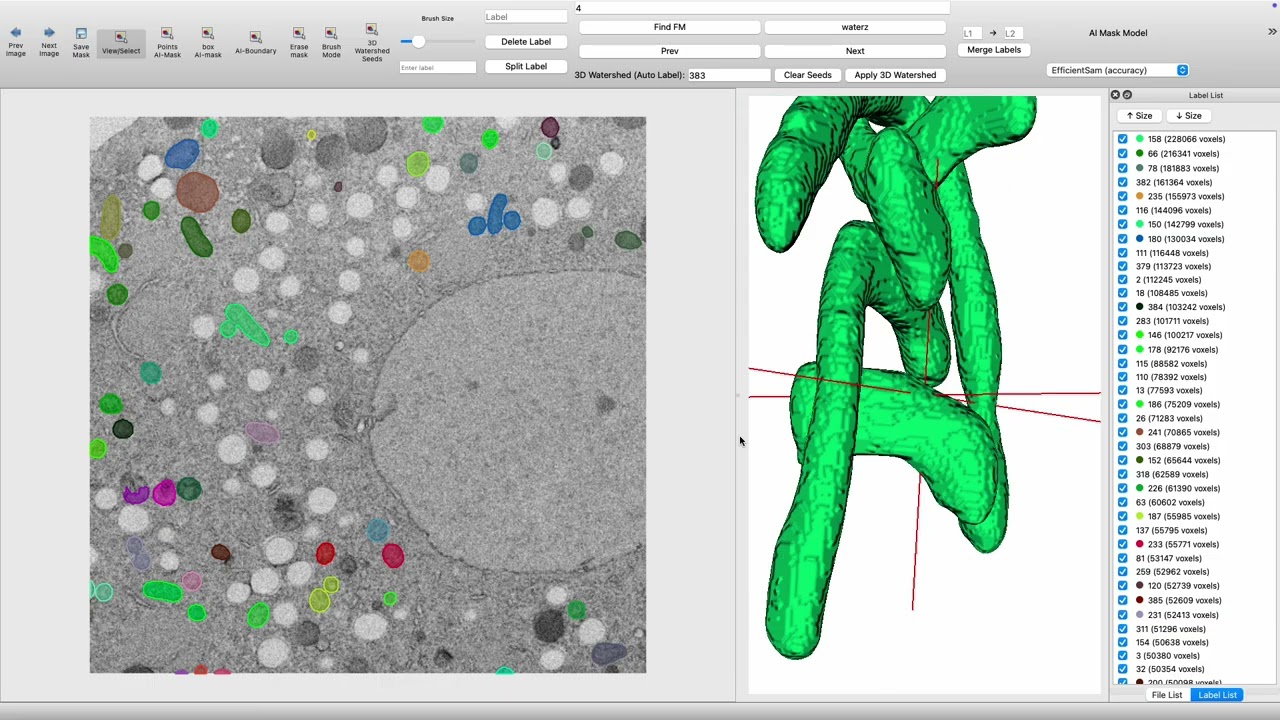The image size is (1280, 720).
Task: Select label row 283 (101711 voxels)
Action: pyautogui.click(x=1195, y=321)
